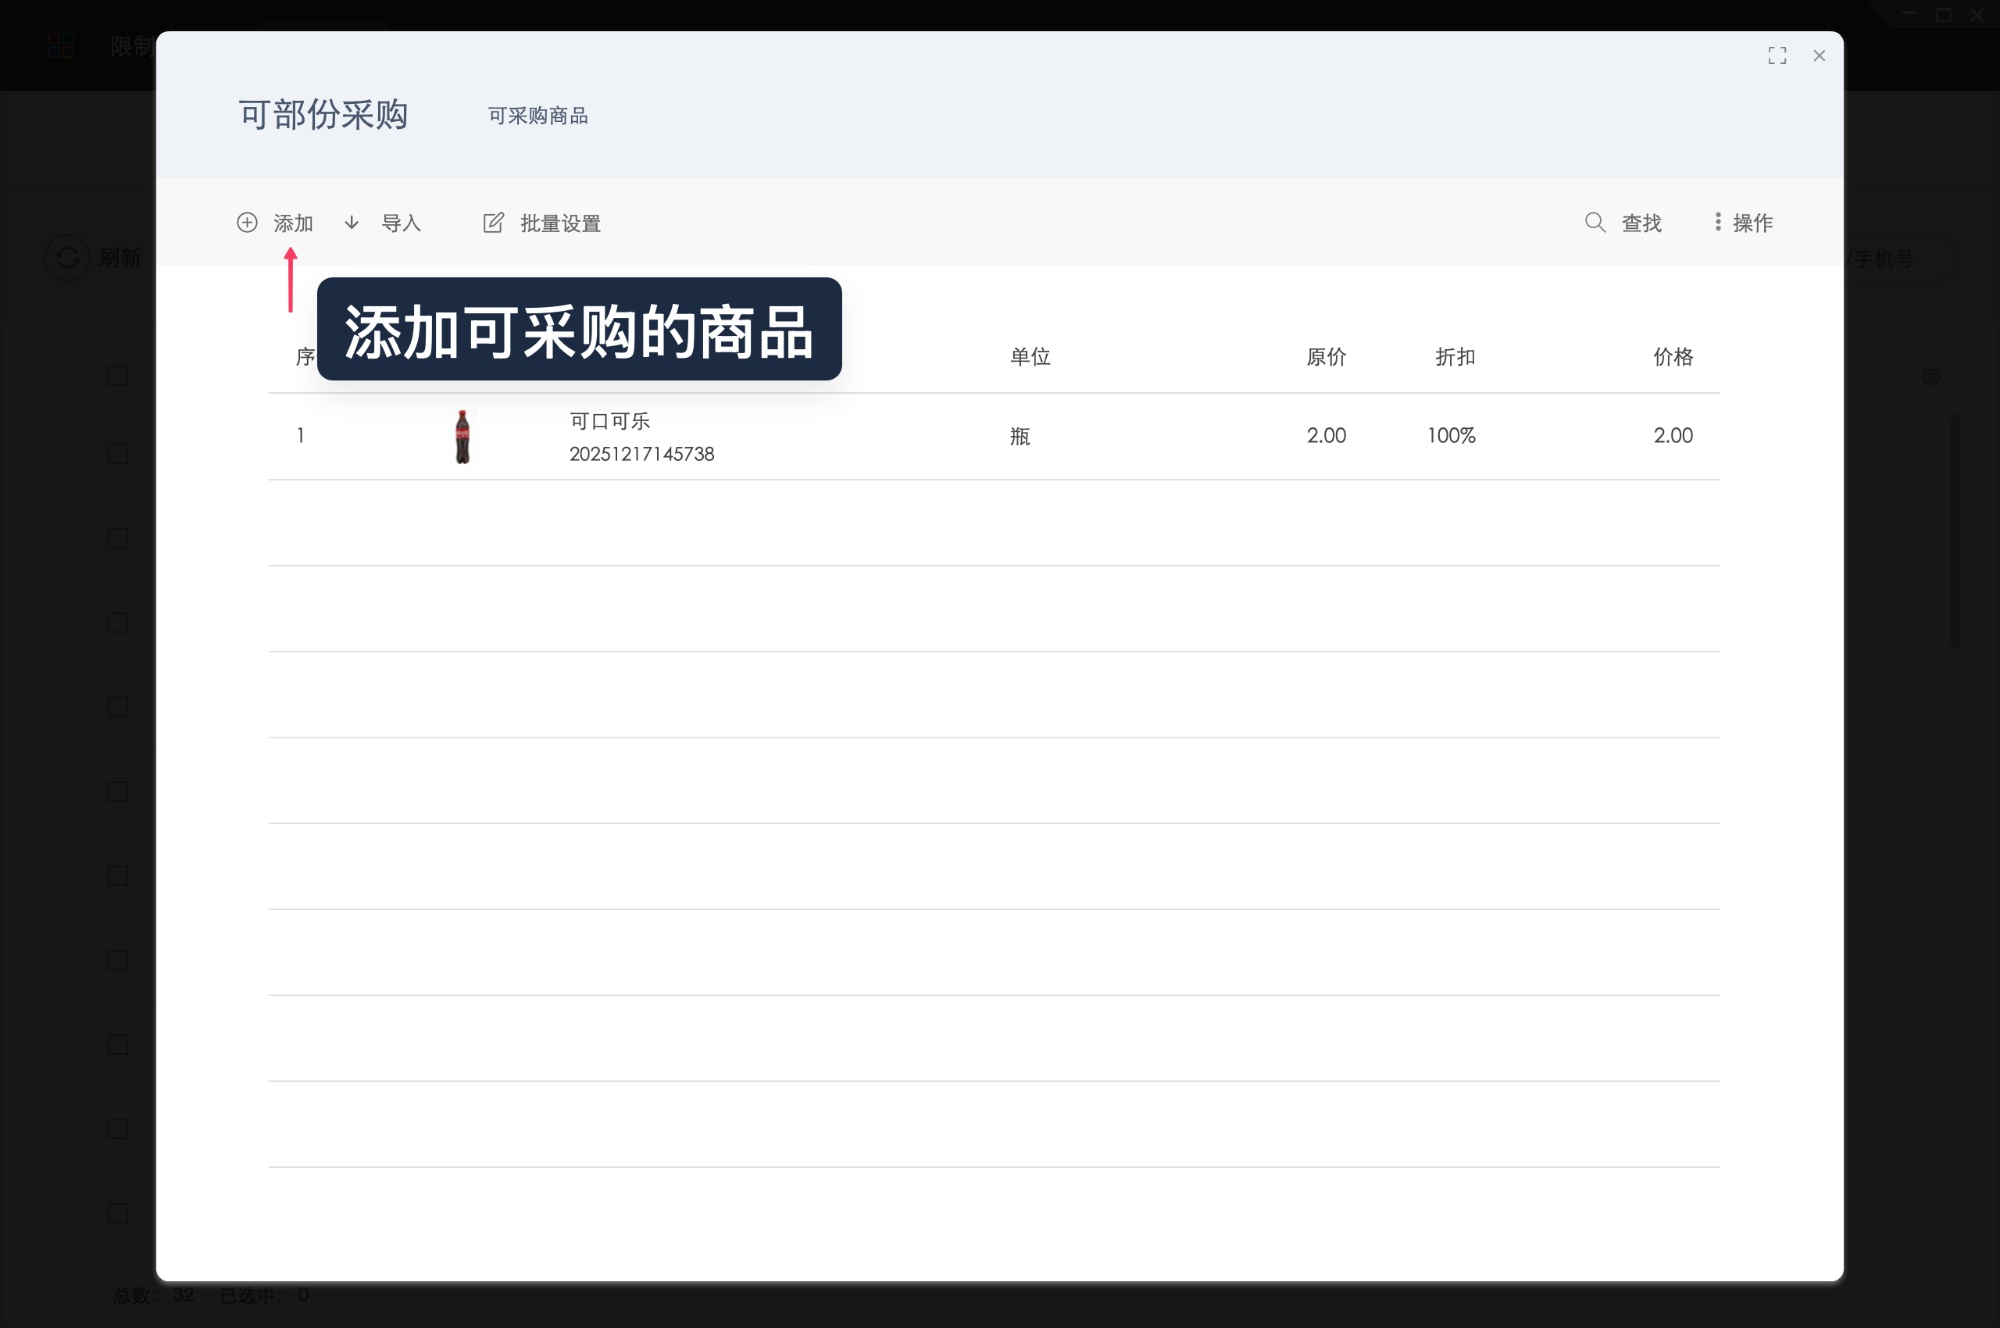This screenshot has height=1328, width=2000.
Task: Click the magnifier icon beside 查找
Action: (1594, 222)
